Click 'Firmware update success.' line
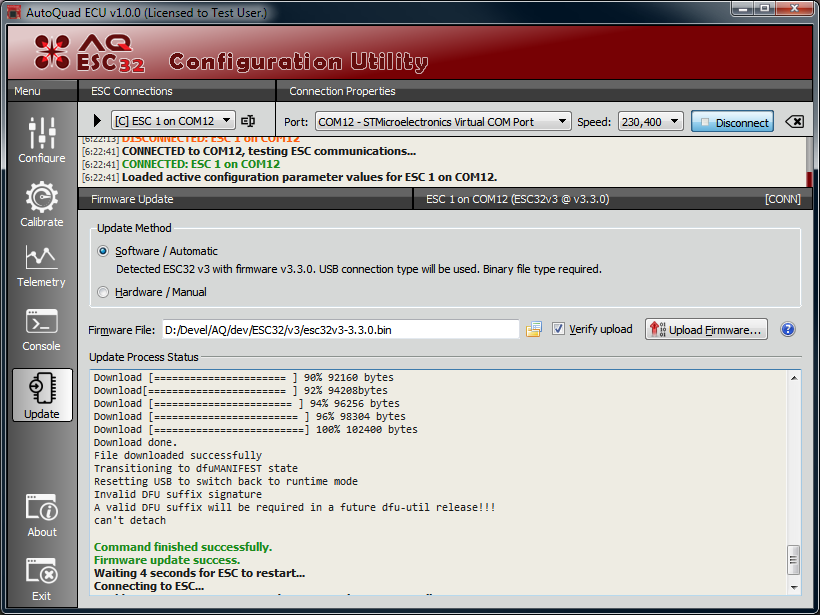Screen dimensions: 820x615 point(167,560)
